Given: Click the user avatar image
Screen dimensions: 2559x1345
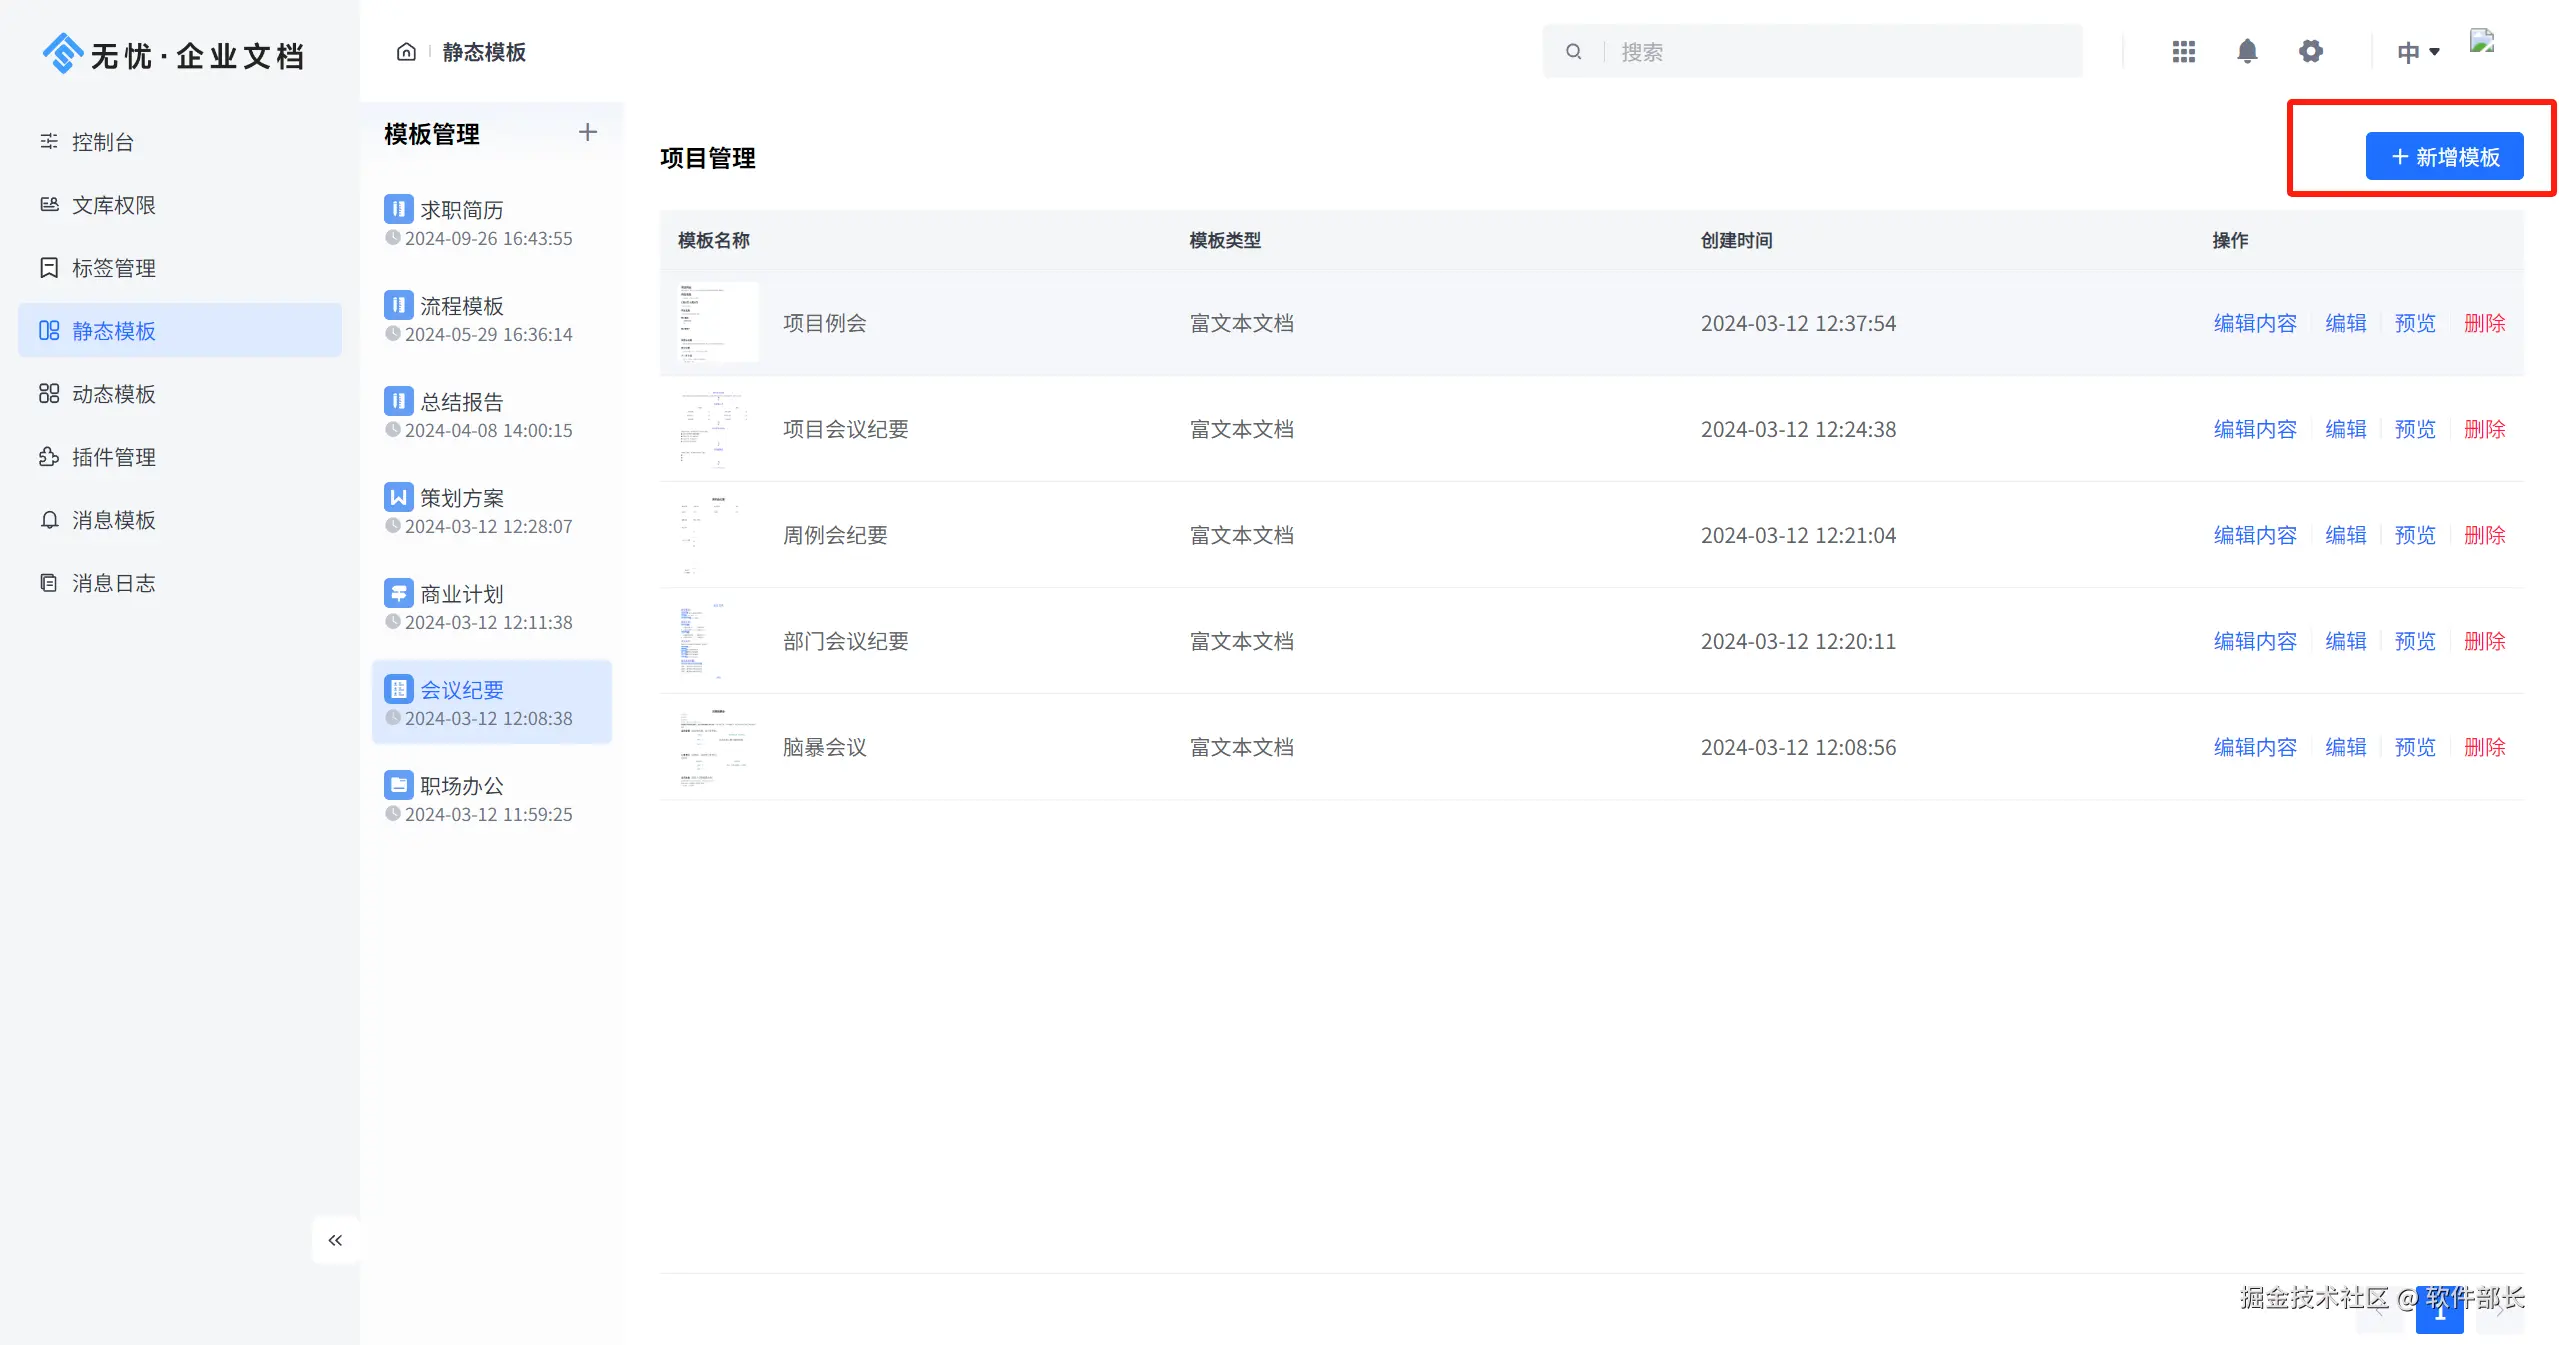Looking at the screenshot, I should (2482, 42).
